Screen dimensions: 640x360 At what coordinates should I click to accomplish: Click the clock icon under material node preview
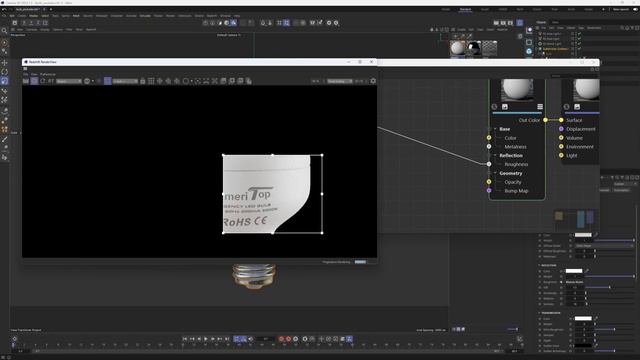[494, 107]
